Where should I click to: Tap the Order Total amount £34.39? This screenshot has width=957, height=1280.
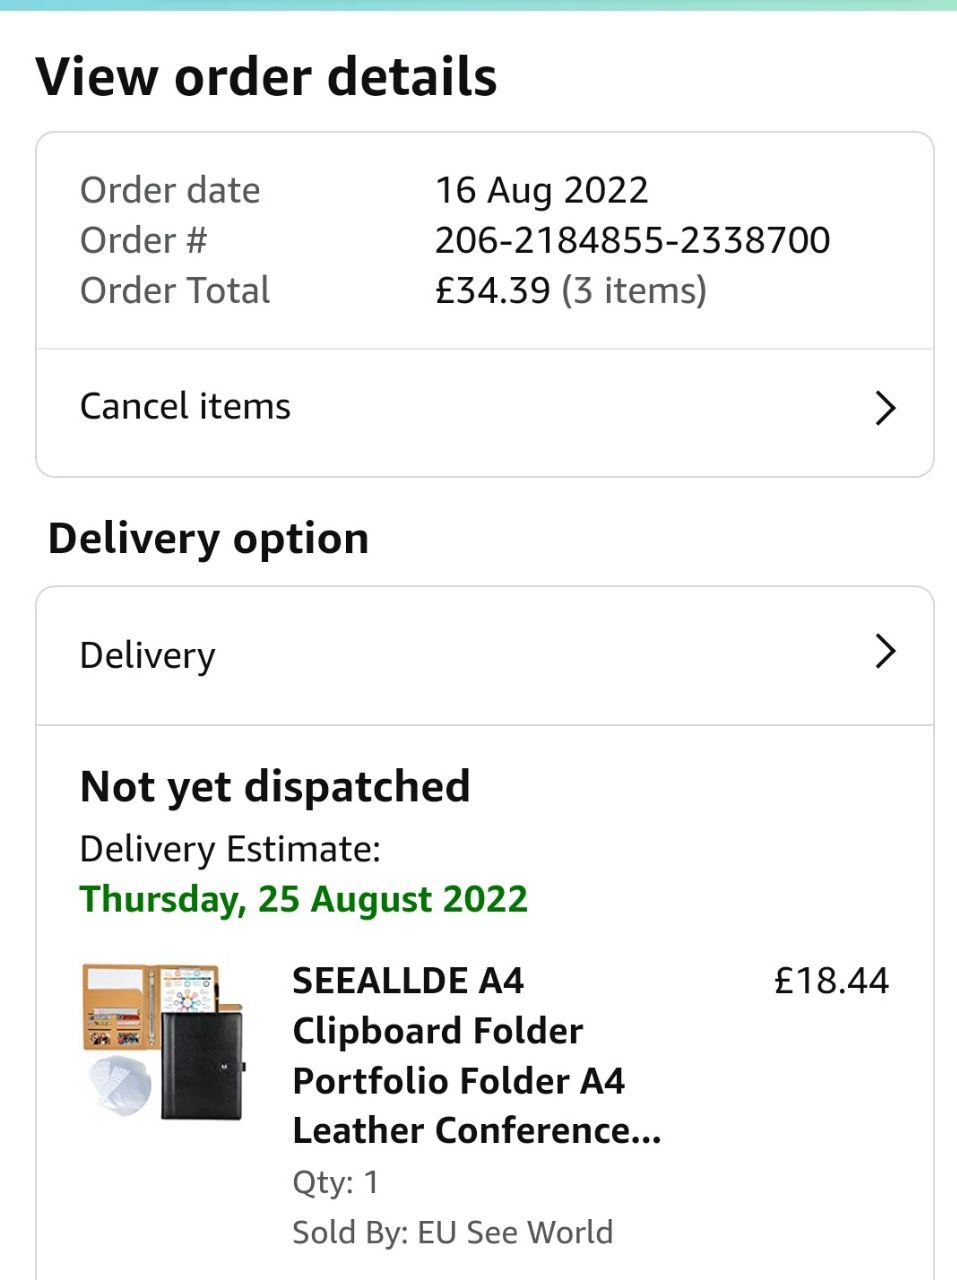[x=492, y=290]
